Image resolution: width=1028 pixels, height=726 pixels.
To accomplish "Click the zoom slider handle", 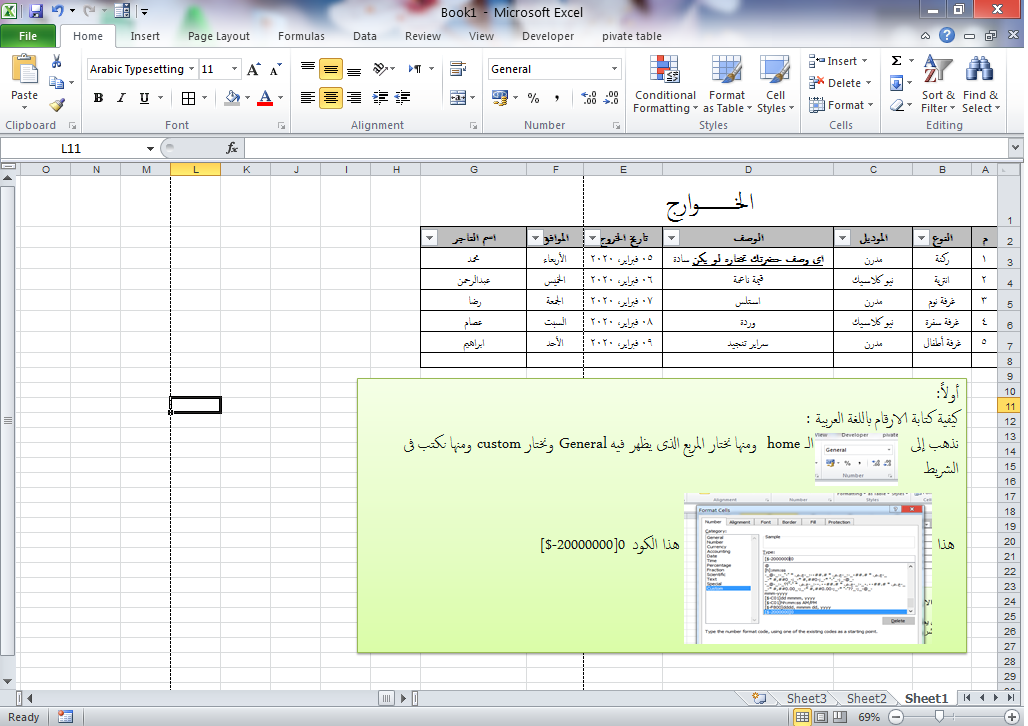I will point(939,716).
